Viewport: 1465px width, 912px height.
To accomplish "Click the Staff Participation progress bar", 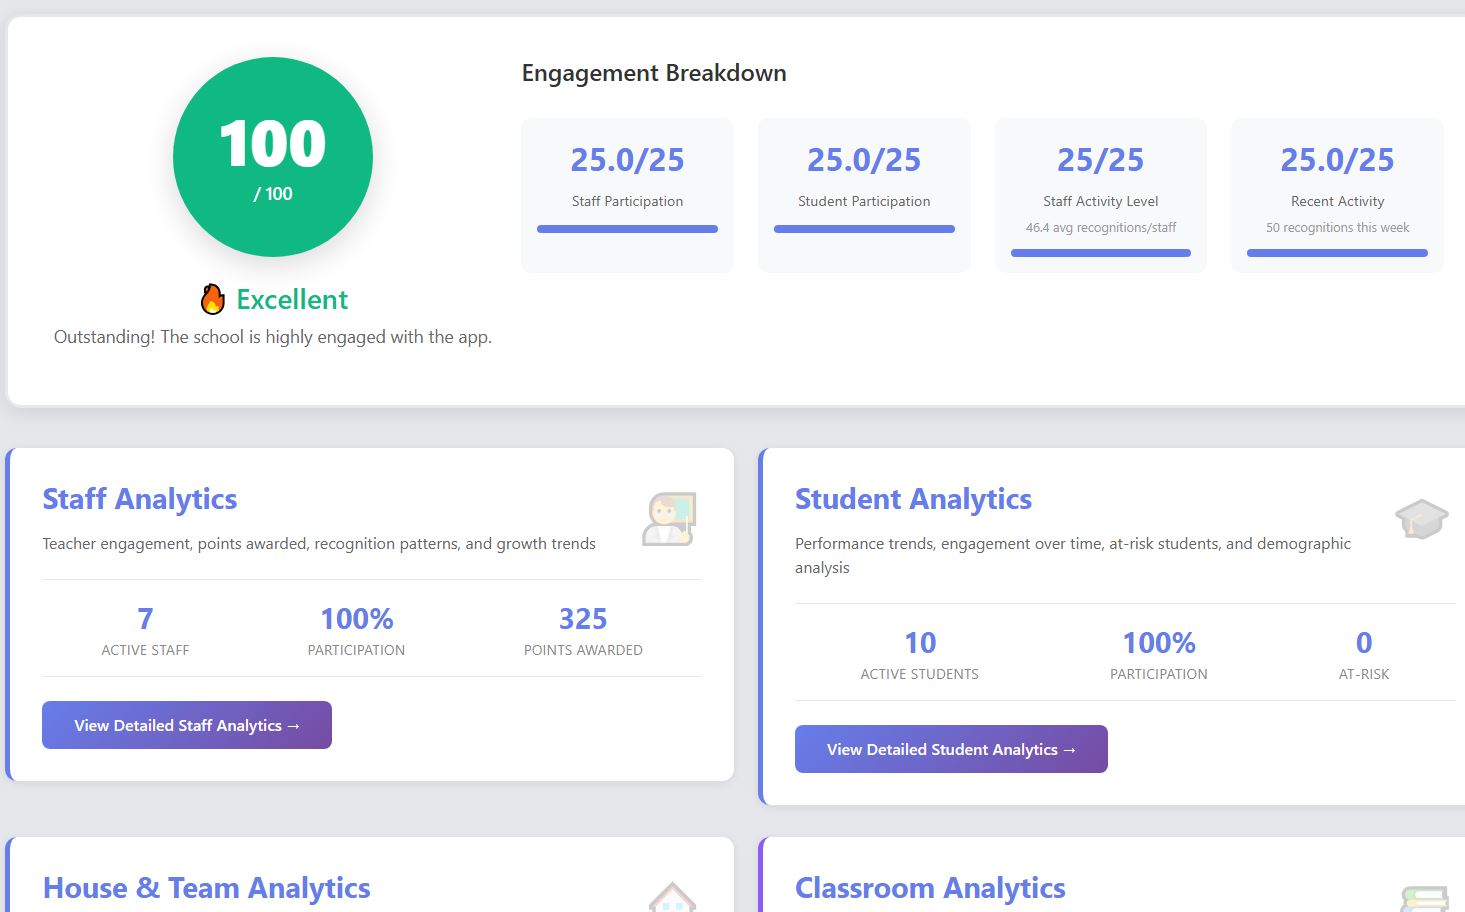I will coord(627,228).
